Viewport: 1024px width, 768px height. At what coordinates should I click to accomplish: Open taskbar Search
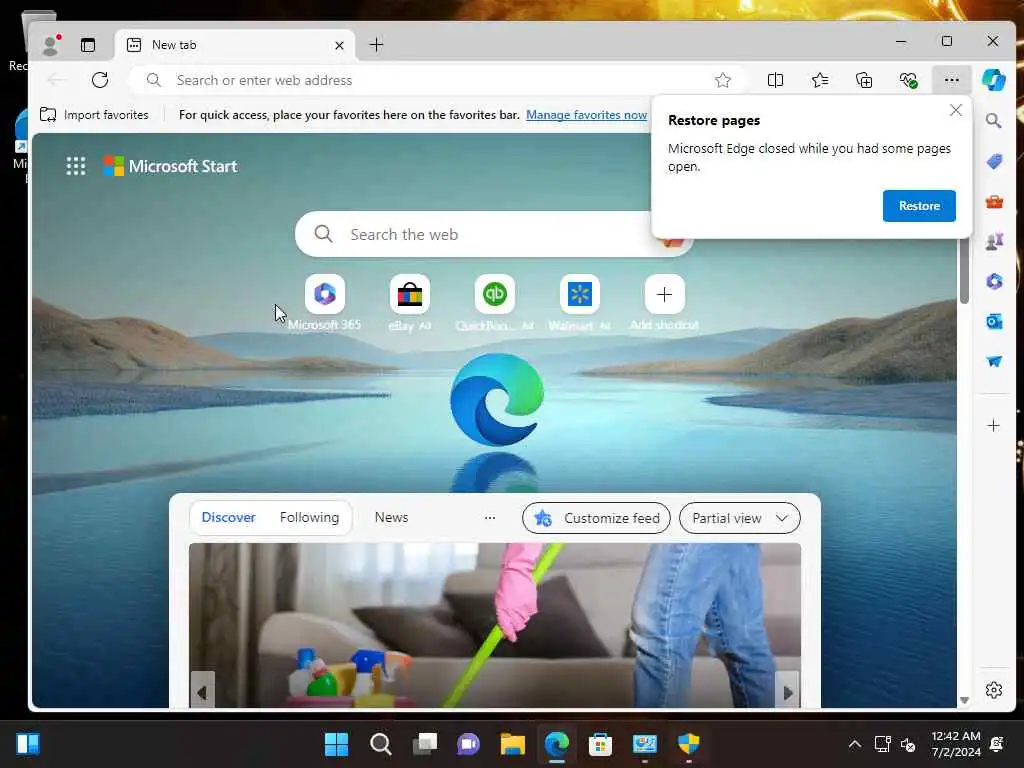[x=380, y=744]
